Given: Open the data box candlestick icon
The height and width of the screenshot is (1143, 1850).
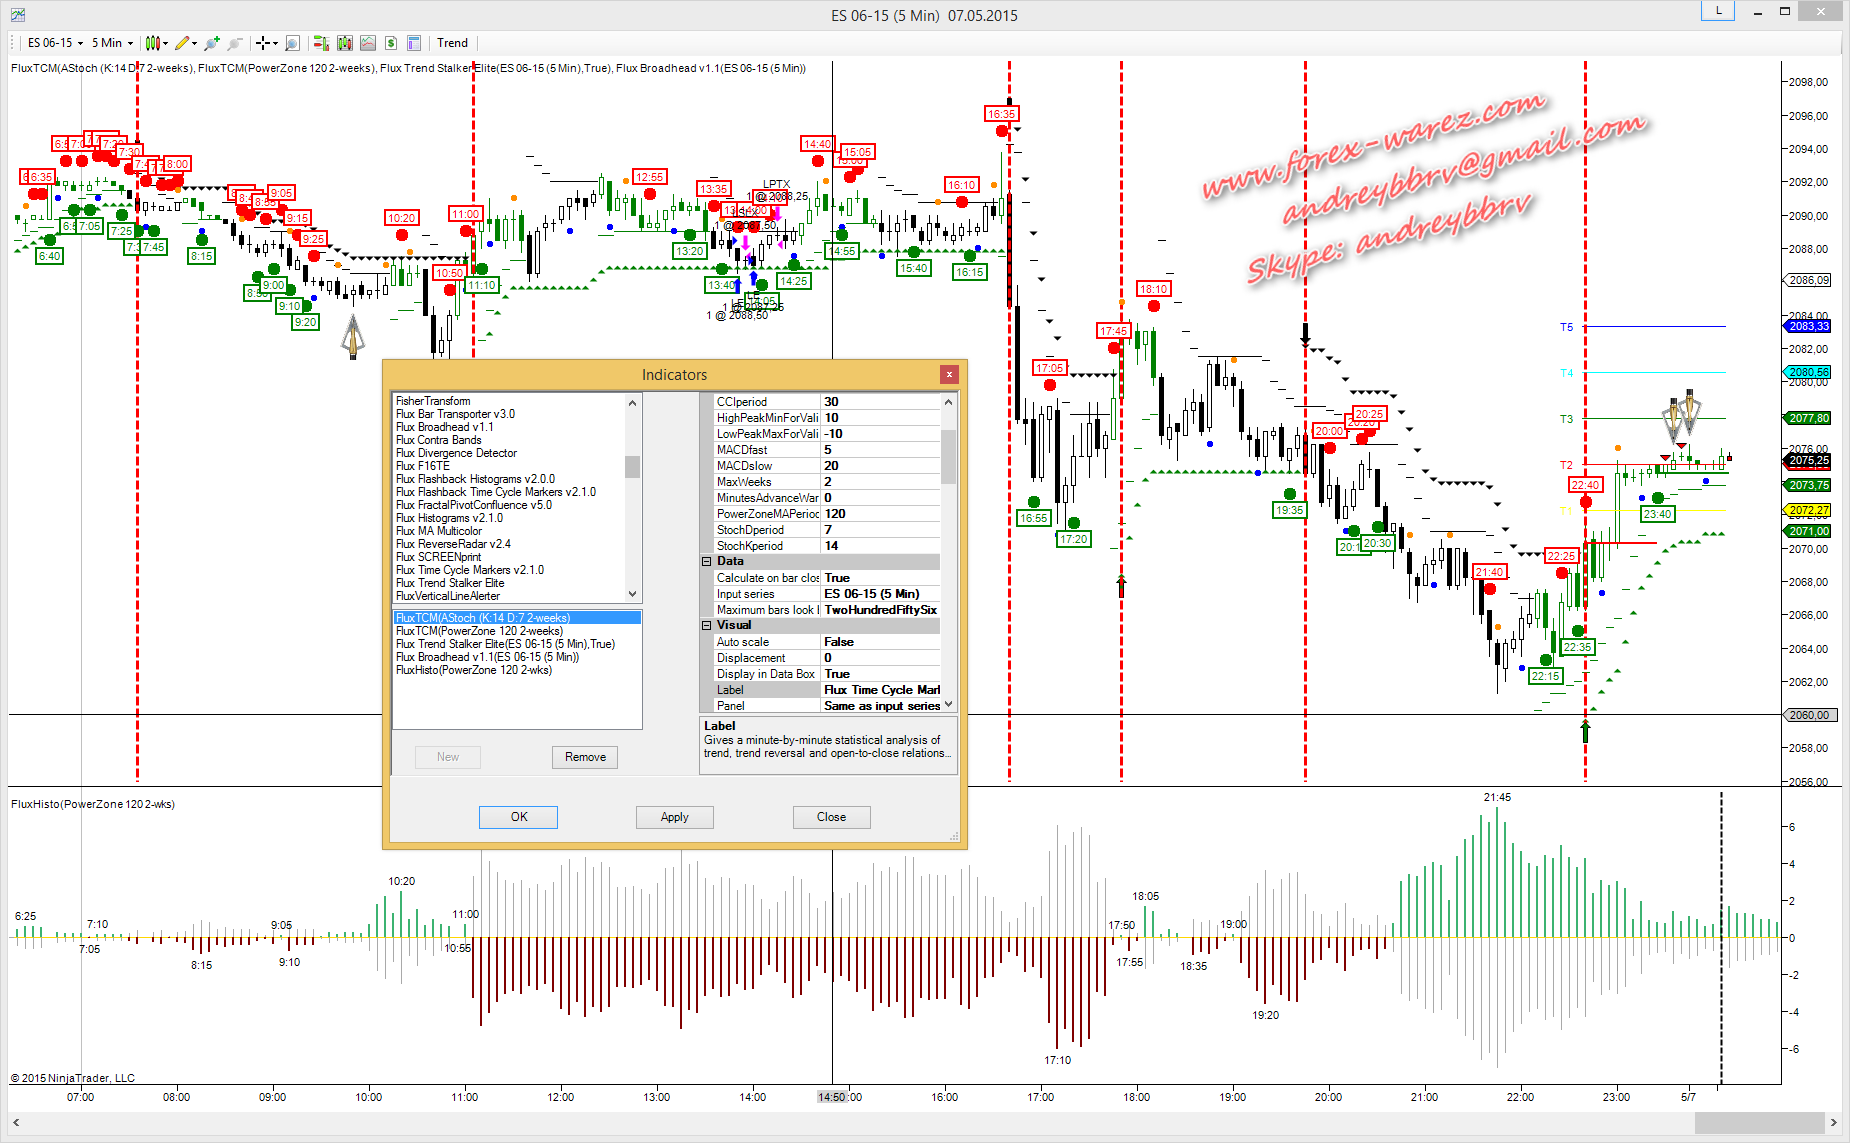Looking at the screenshot, I should pyautogui.click(x=345, y=43).
